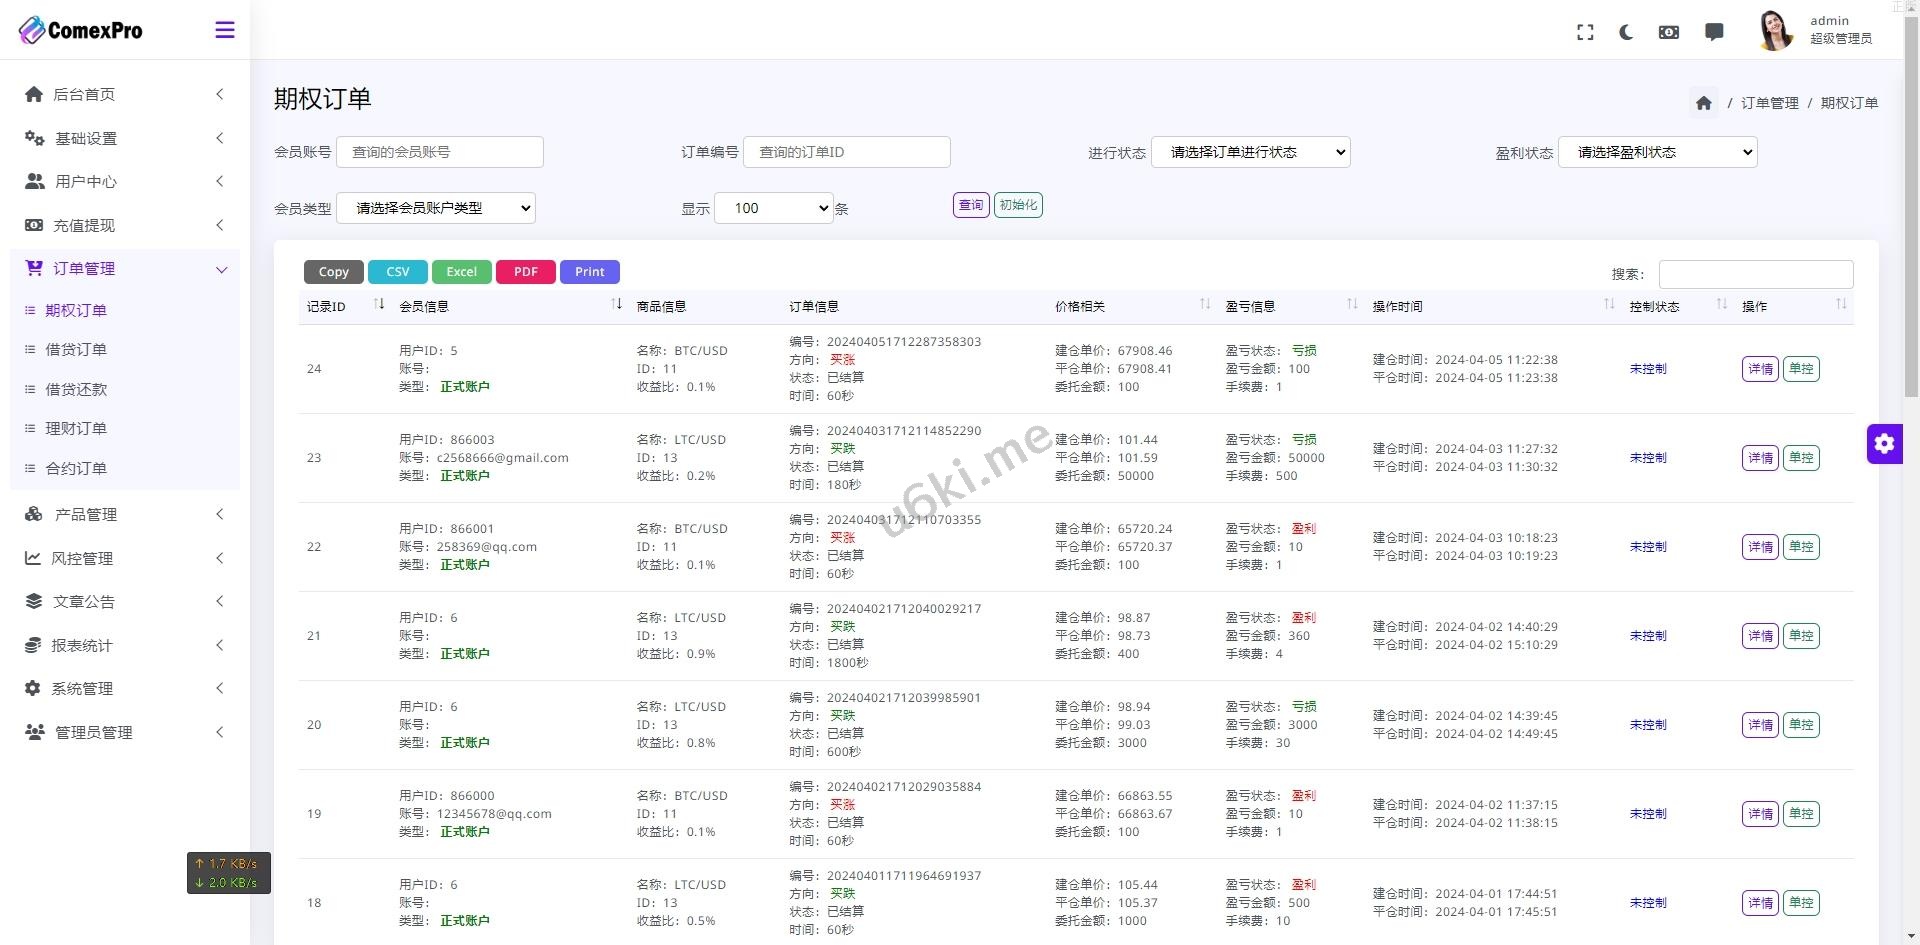Open the 会员类型 account type dropdown
The width and height of the screenshot is (1920, 945).
(436, 208)
